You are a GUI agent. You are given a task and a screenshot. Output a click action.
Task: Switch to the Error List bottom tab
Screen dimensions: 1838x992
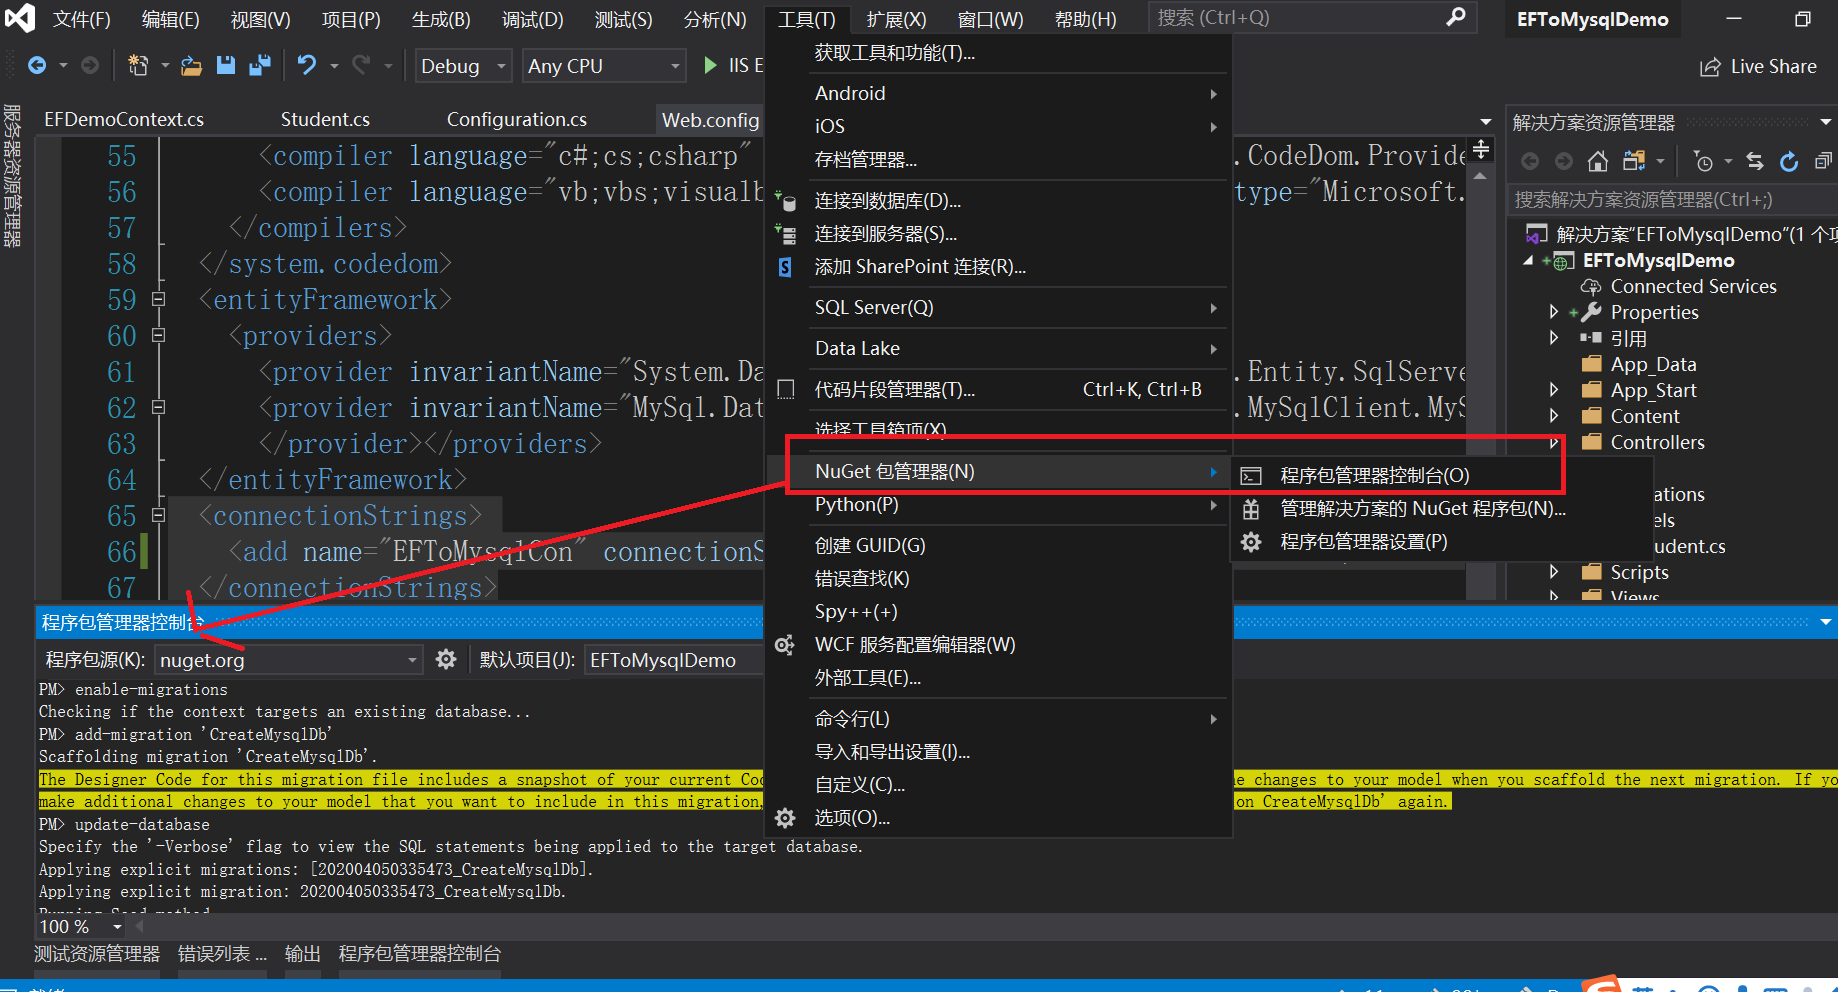click(x=222, y=954)
